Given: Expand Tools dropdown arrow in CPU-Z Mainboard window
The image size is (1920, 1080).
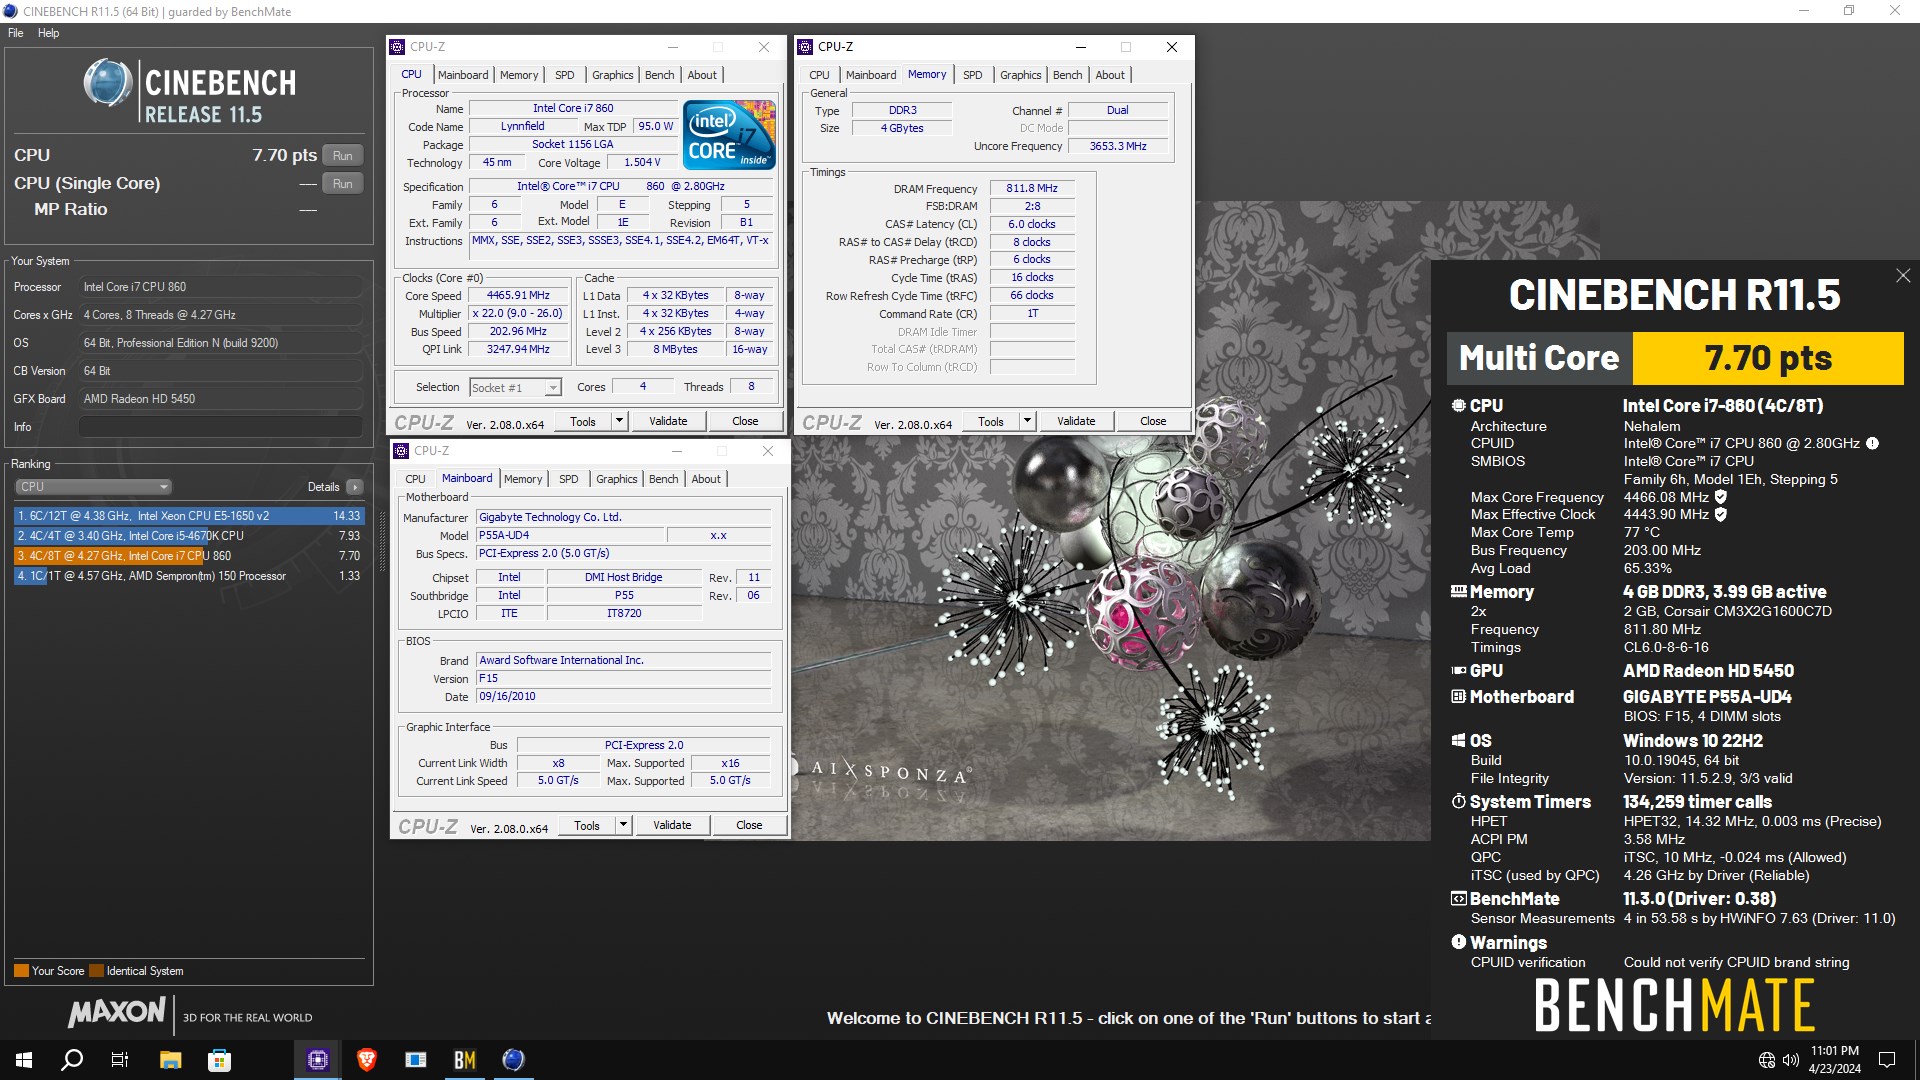Looking at the screenshot, I should coord(623,826).
